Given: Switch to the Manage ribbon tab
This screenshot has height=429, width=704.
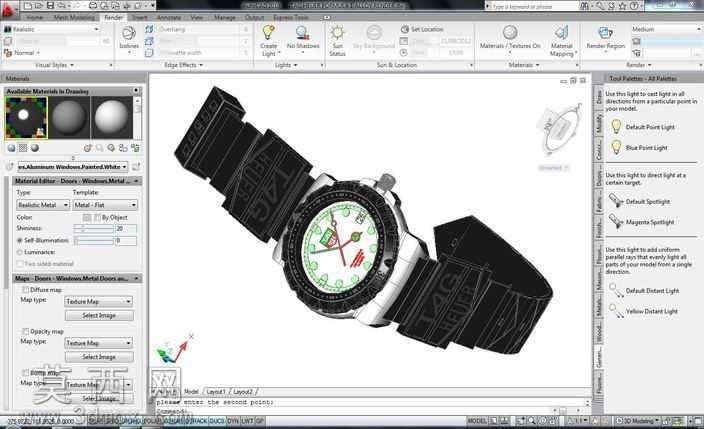Looking at the screenshot, I should (x=224, y=18).
